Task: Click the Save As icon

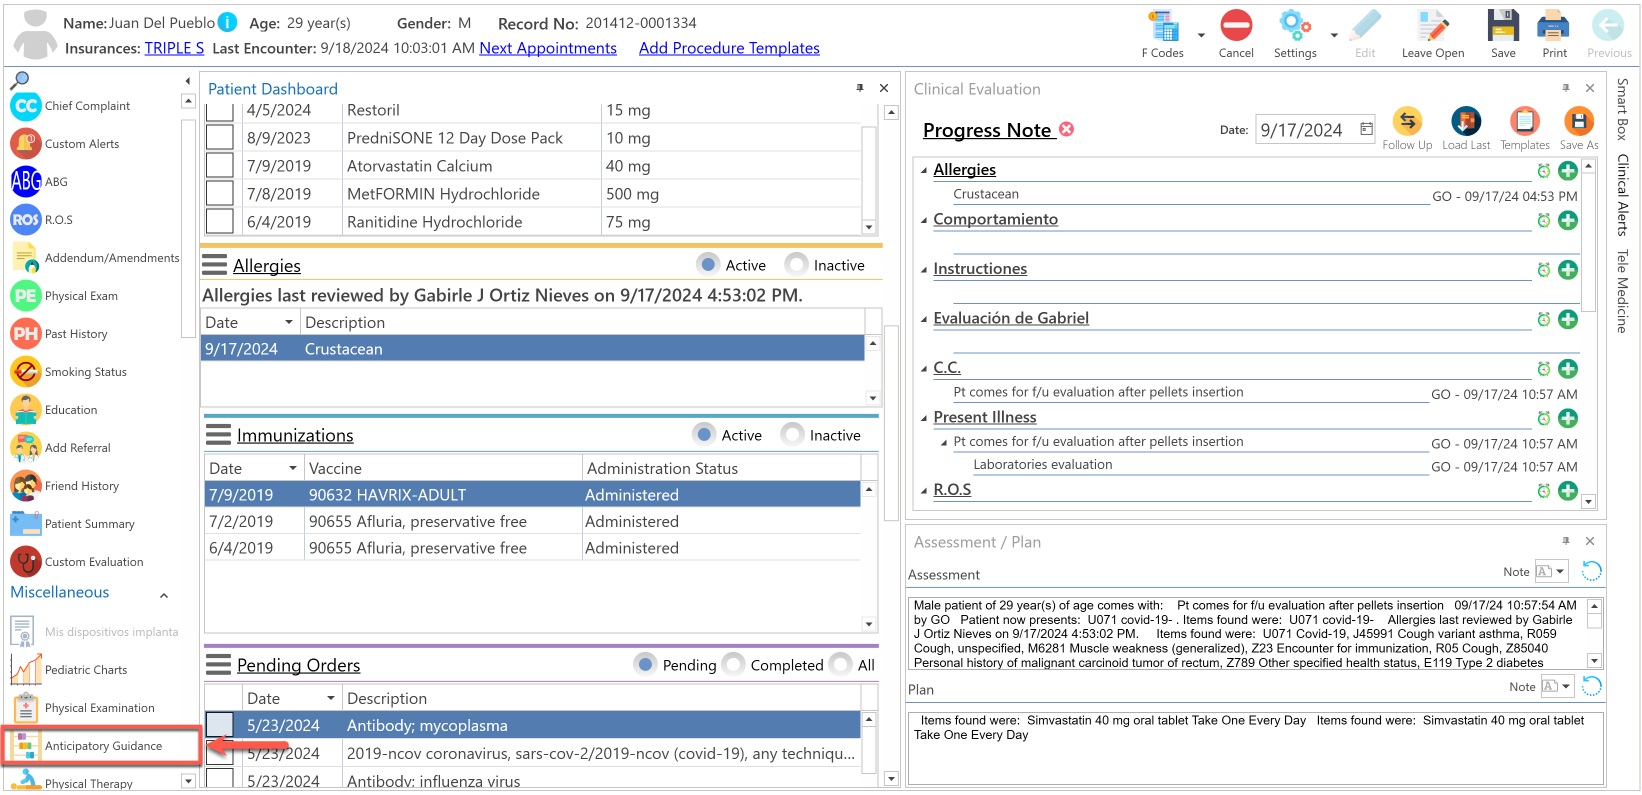Action: click(1578, 121)
